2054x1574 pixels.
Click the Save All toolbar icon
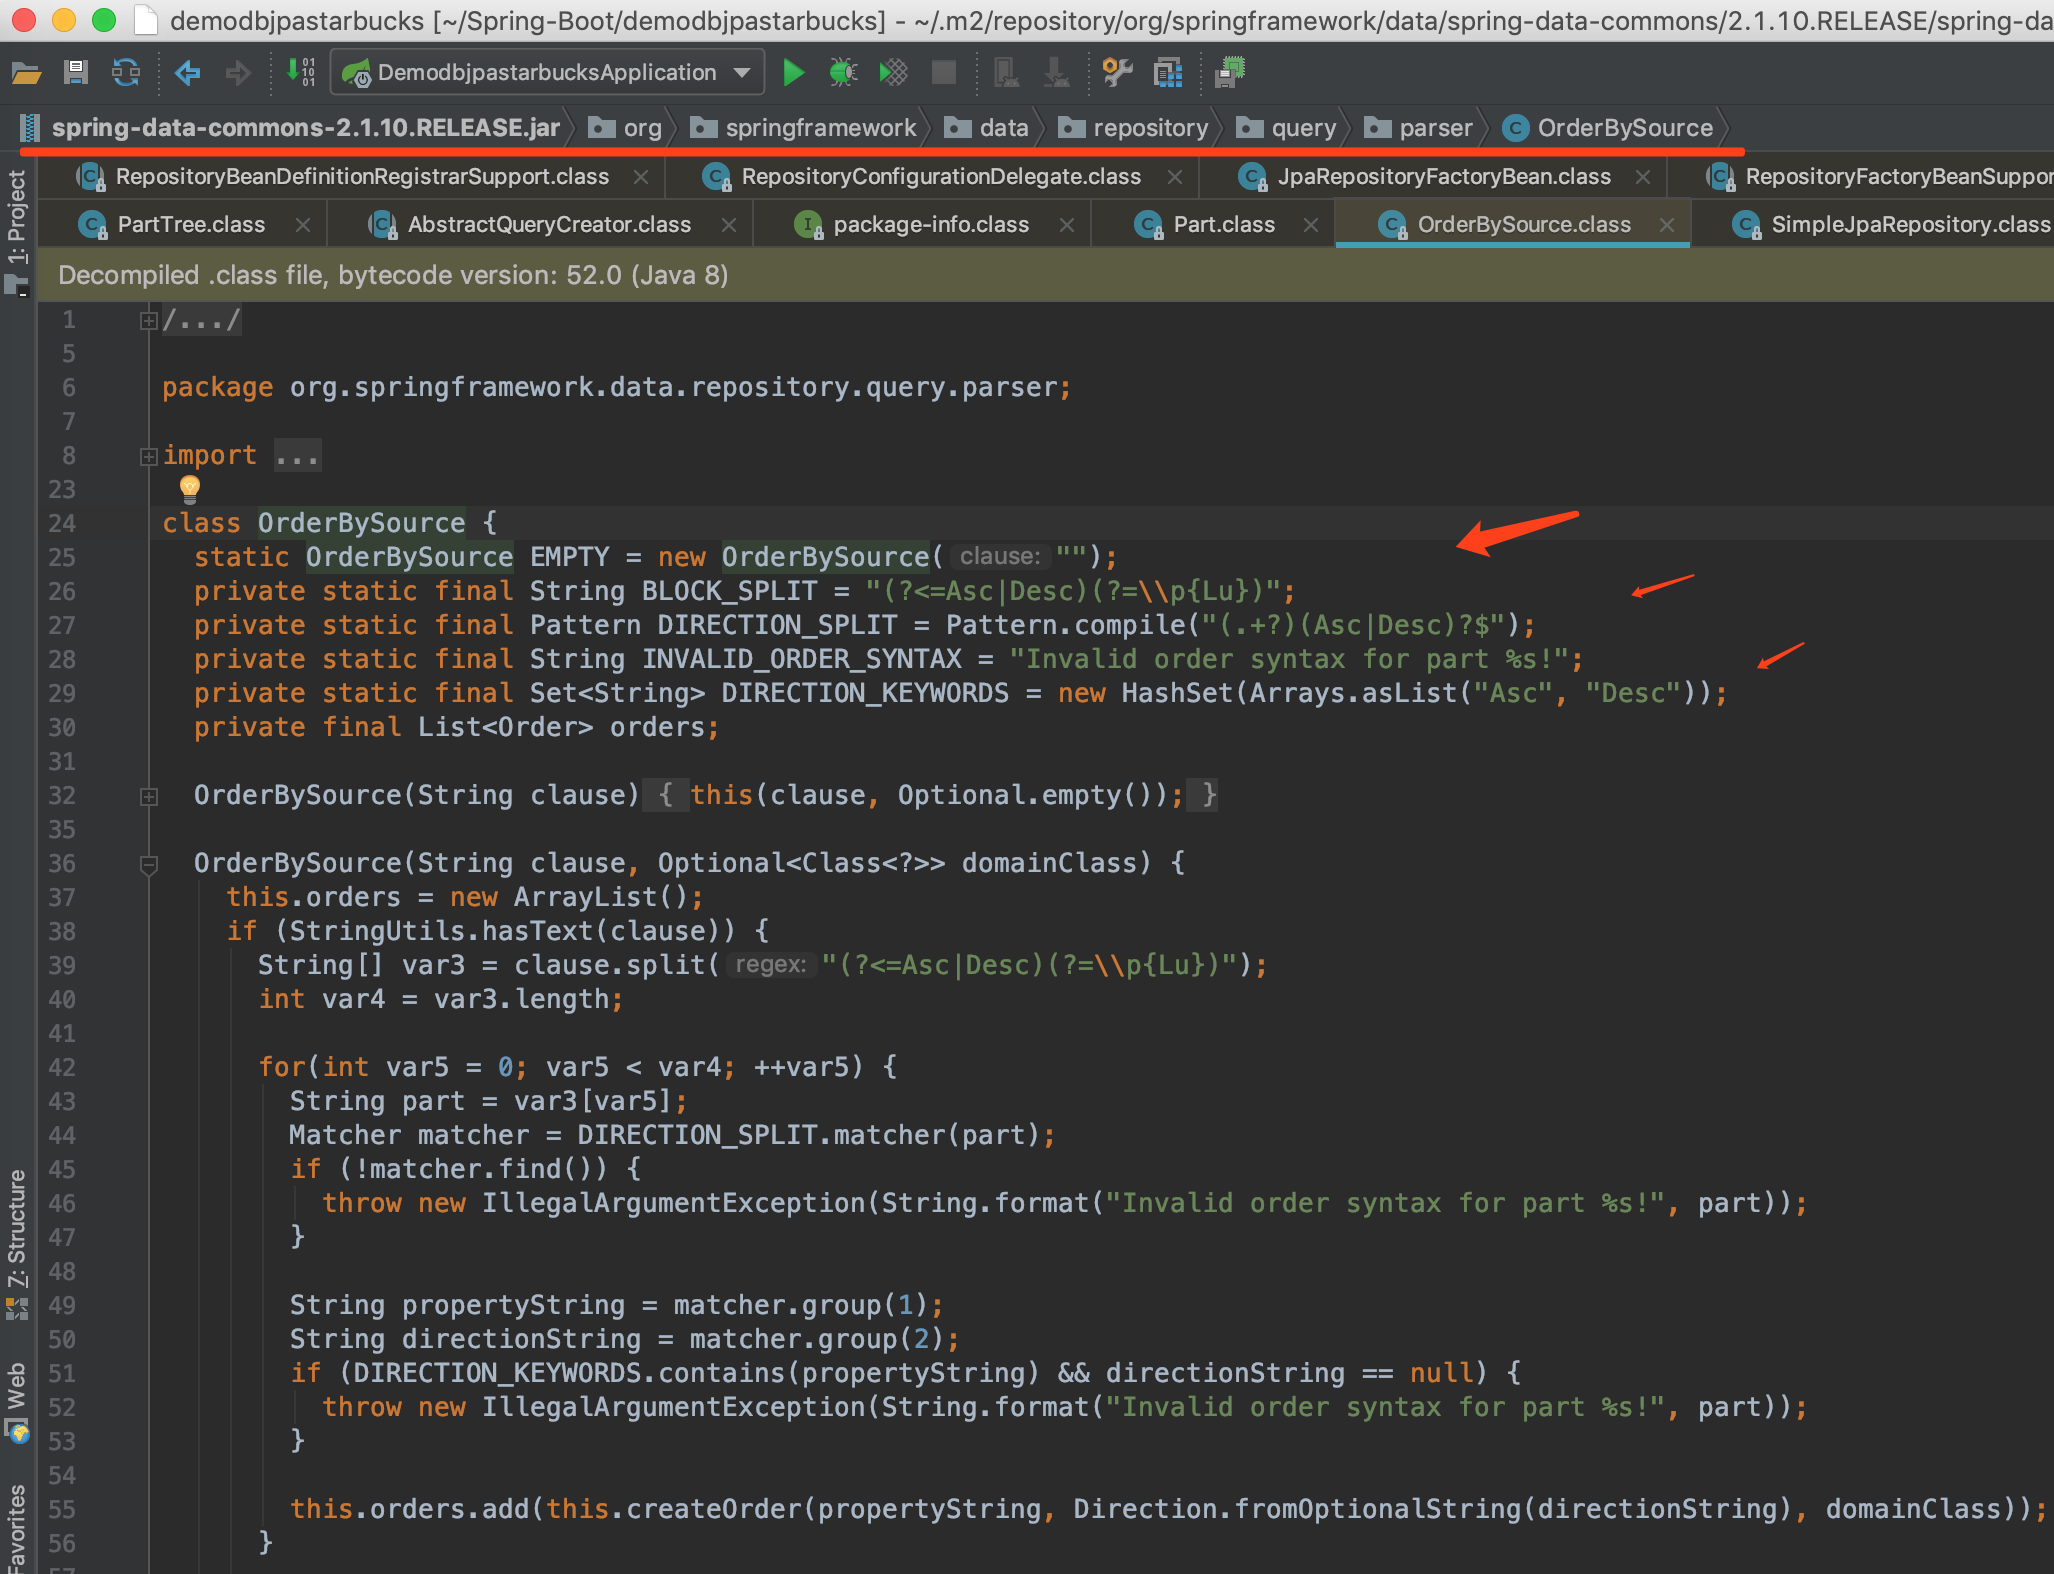[75, 72]
